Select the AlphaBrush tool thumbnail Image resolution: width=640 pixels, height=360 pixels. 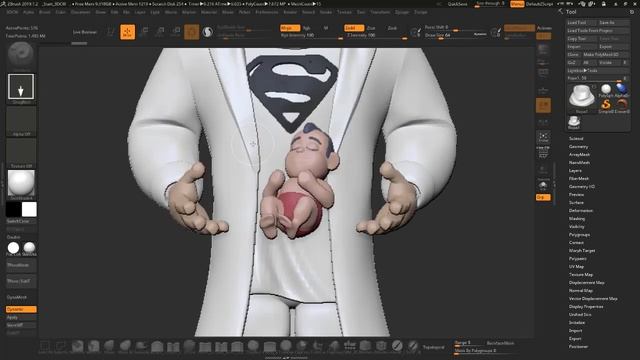(x=622, y=91)
